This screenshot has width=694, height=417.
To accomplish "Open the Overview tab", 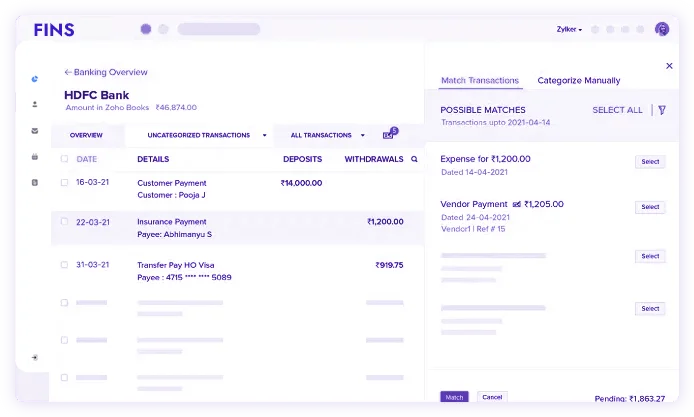I will 86,135.
